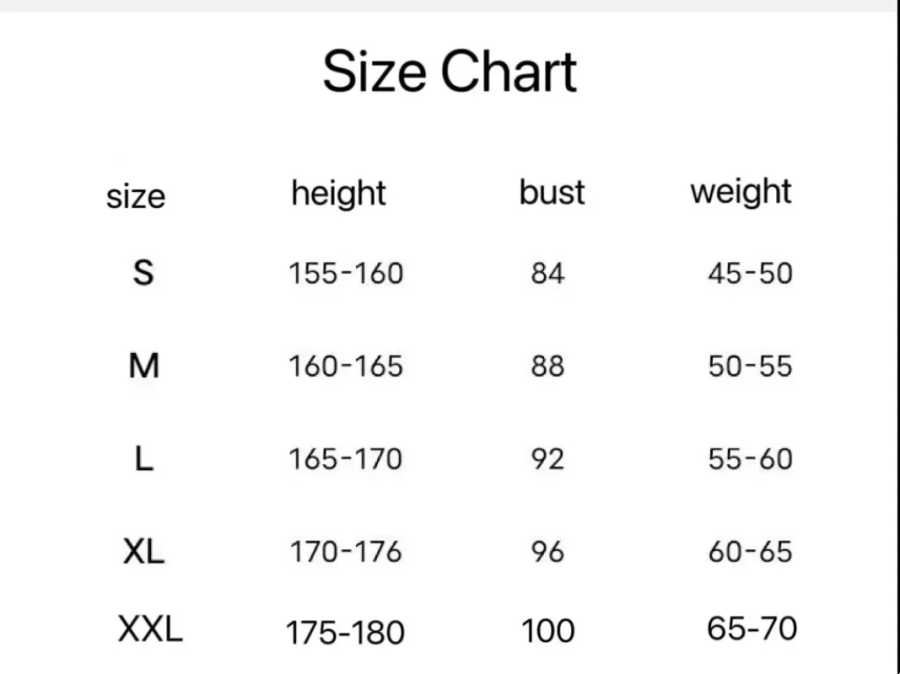This screenshot has width=900, height=674.
Task: Select height value 170-176
Action: [x=346, y=552]
